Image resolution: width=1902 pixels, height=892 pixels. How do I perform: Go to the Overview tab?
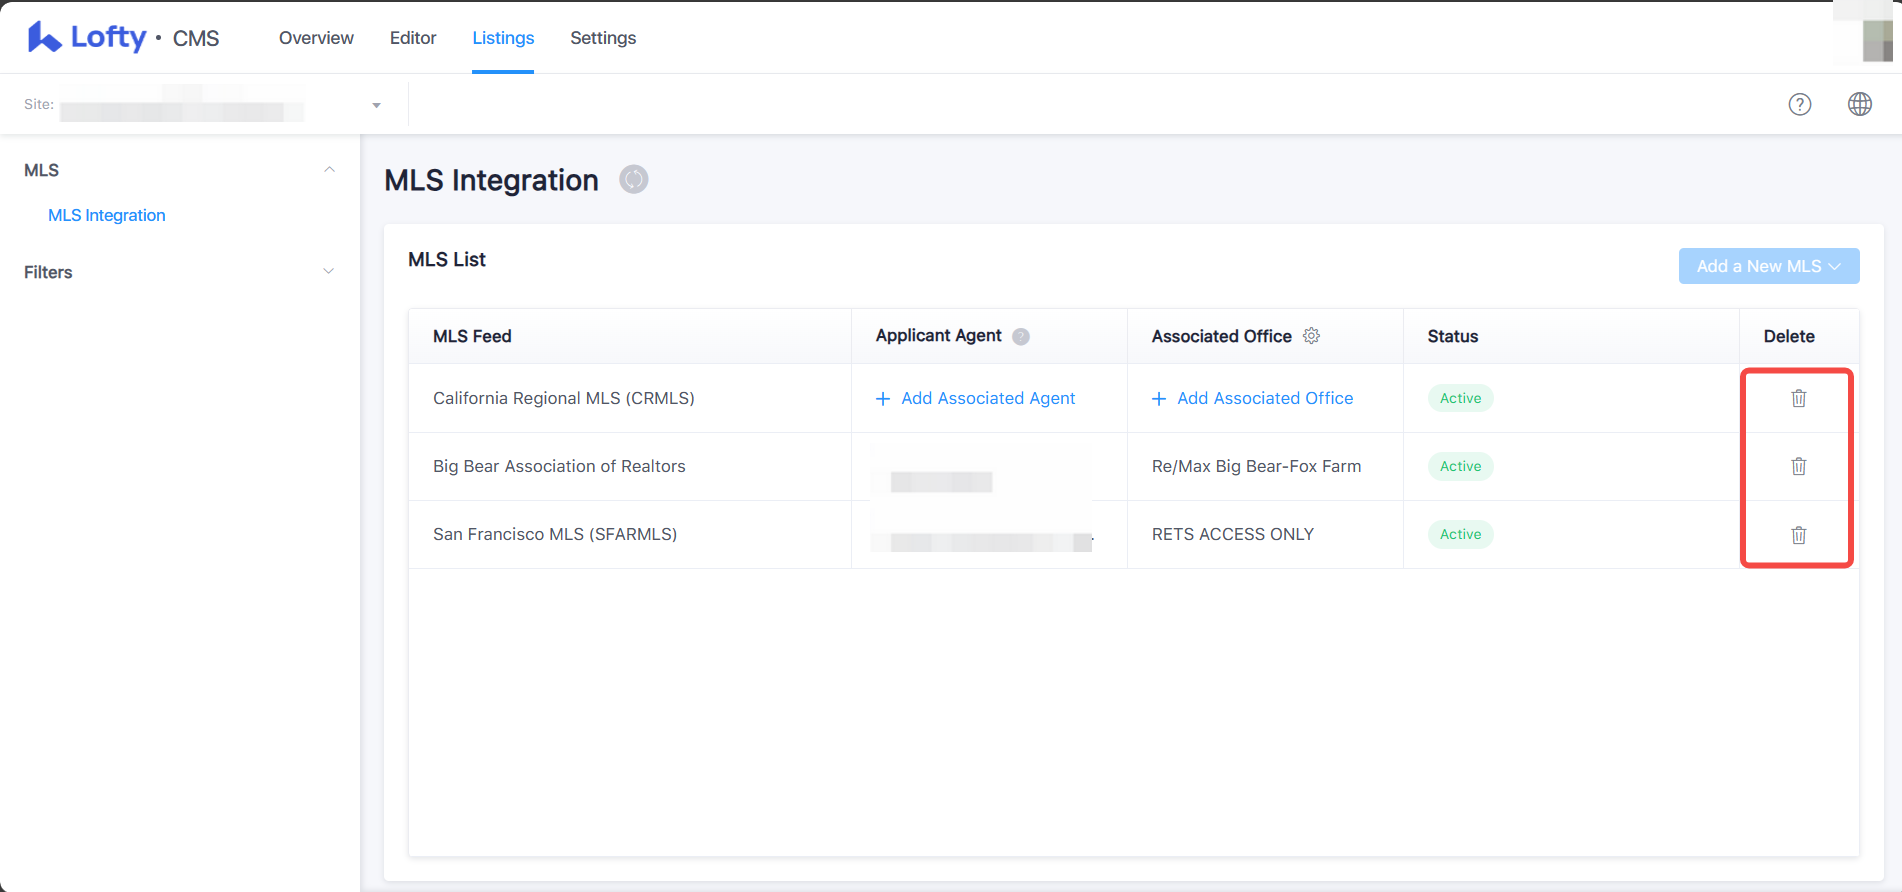tap(316, 38)
